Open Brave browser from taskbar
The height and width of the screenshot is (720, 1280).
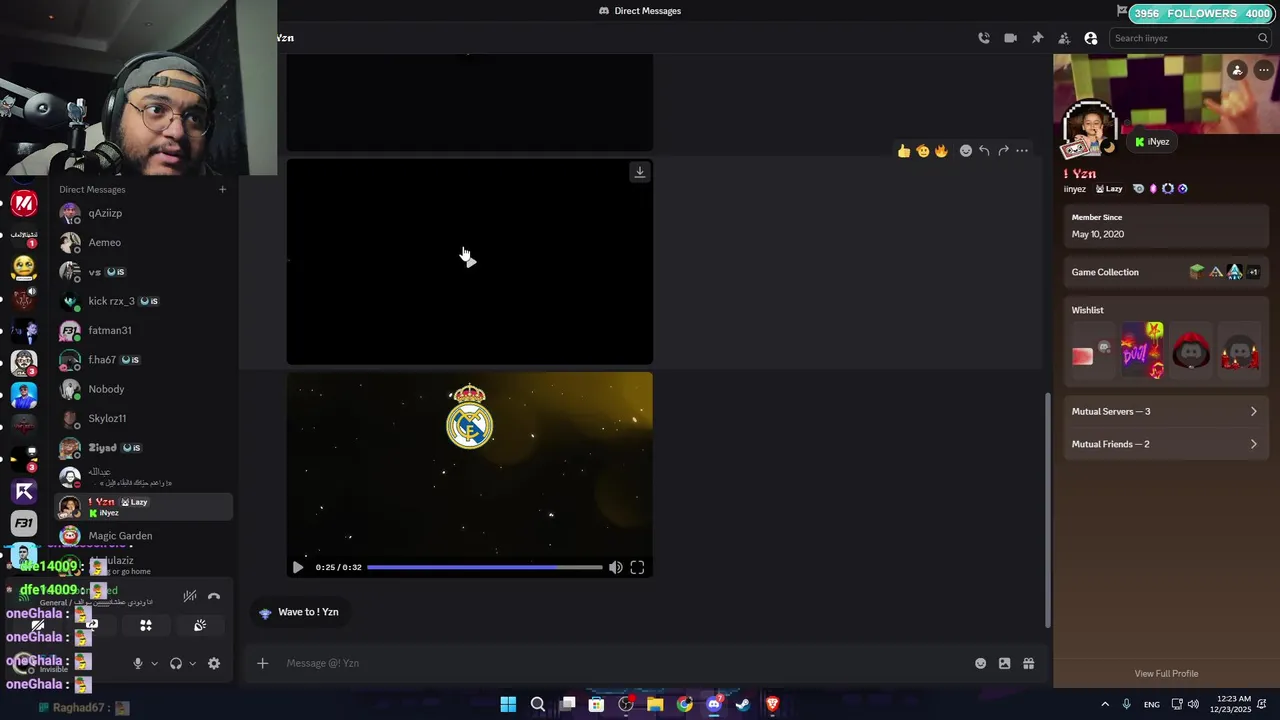pyautogui.click(x=772, y=704)
